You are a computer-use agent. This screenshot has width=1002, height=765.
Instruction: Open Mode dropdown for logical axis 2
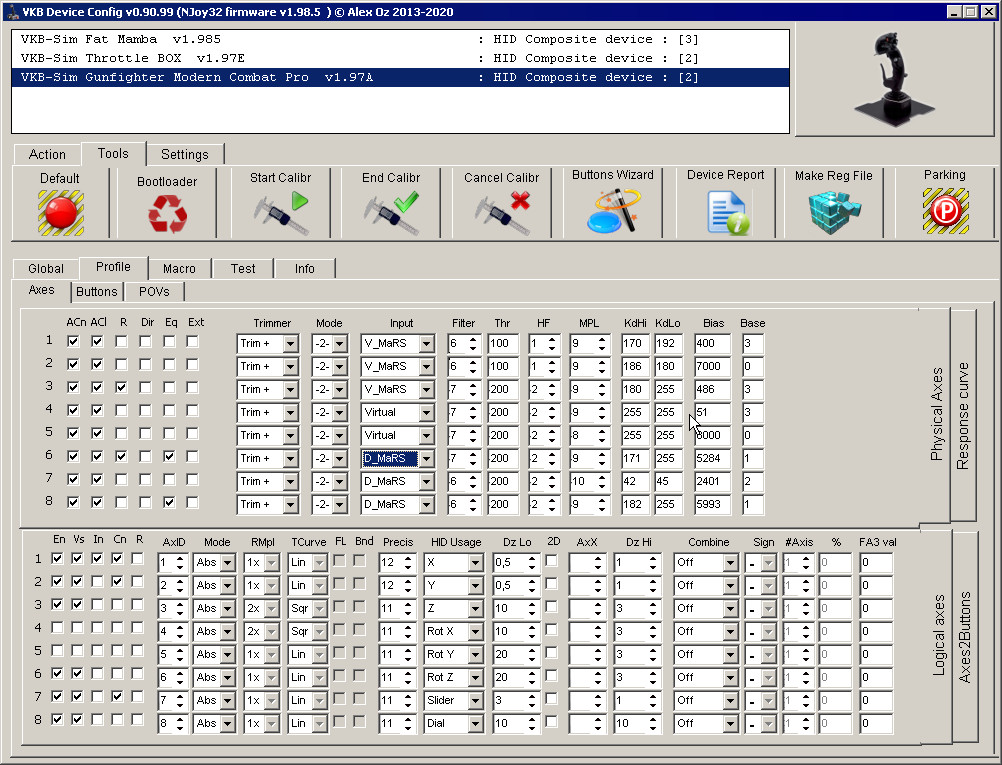point(227,585)
